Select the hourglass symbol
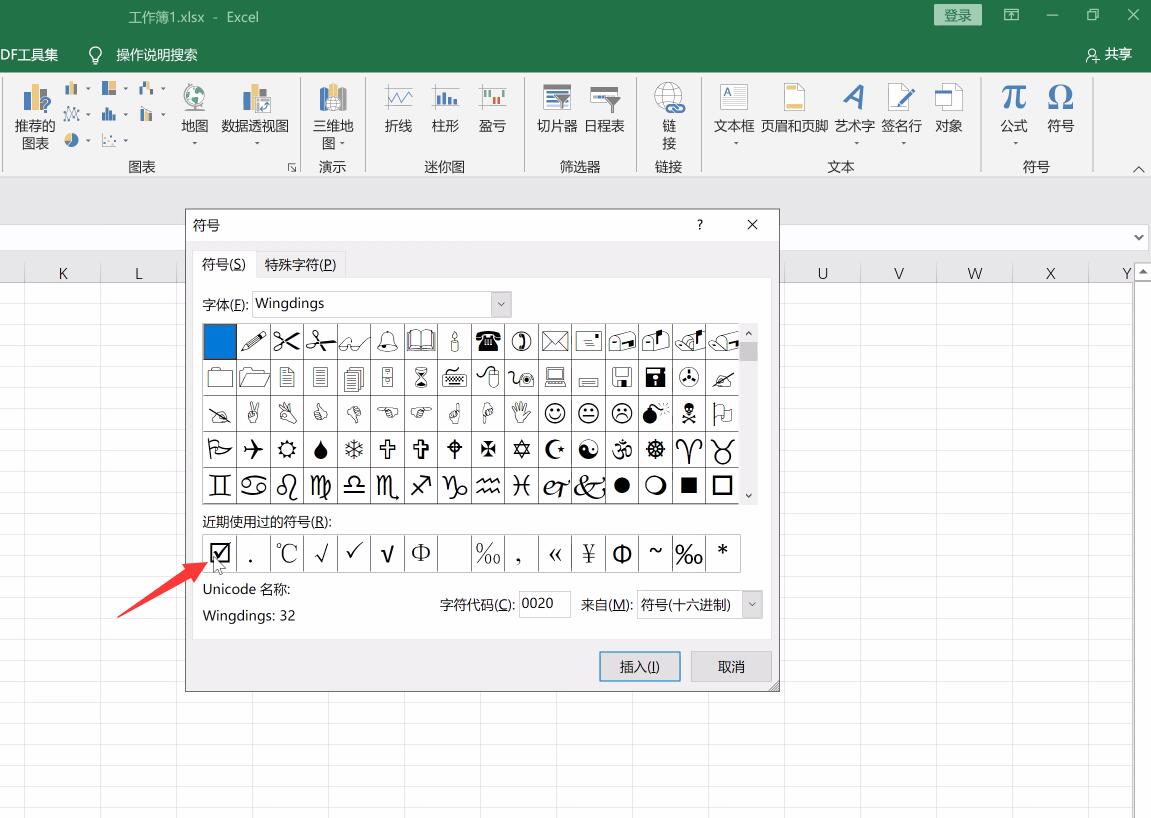The image size is (1151, 818). tap(421, 377)
